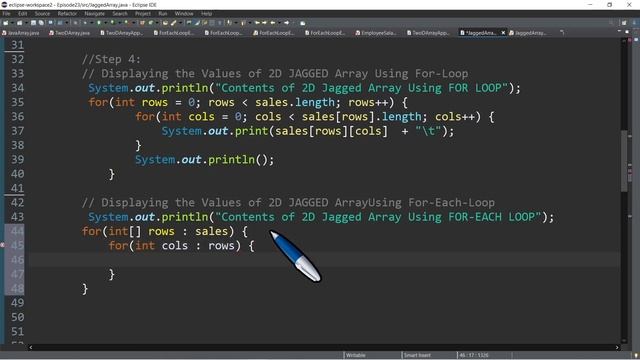Click the Quick Access search icon
The height and width of the screenshot is (360, 640).
click(611, 23)
